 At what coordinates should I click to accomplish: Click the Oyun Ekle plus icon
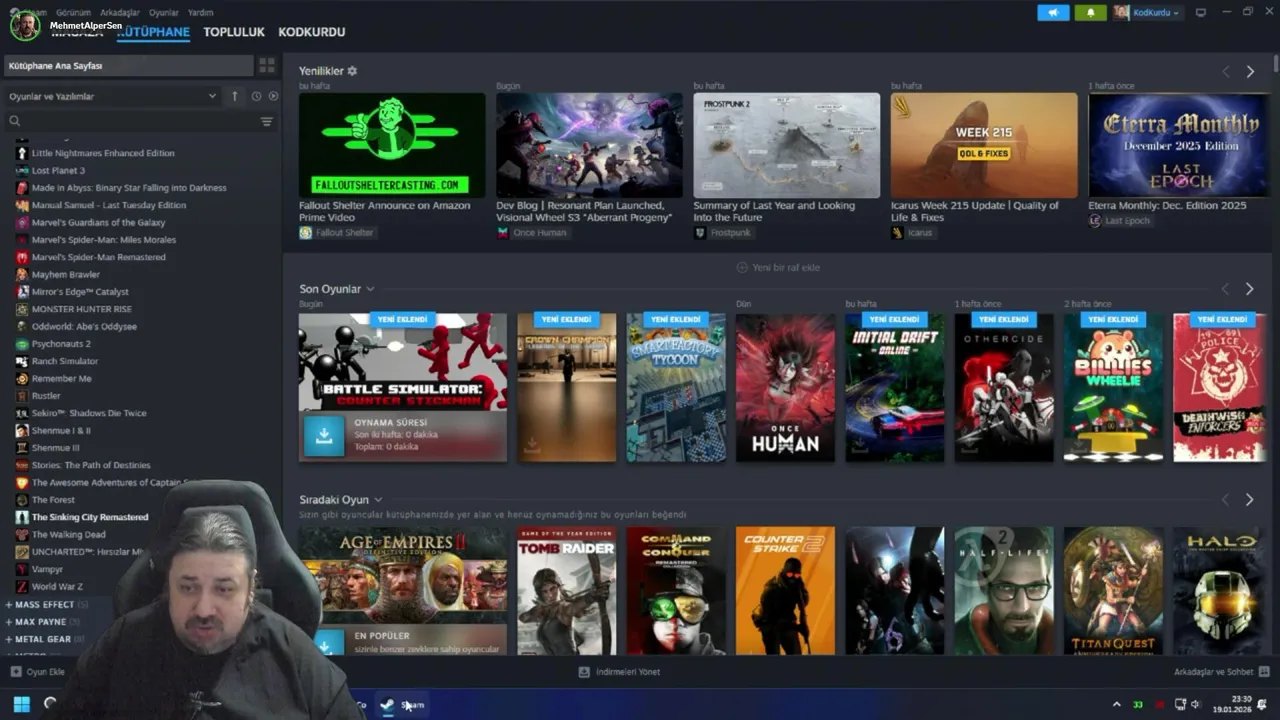point(16,672)
